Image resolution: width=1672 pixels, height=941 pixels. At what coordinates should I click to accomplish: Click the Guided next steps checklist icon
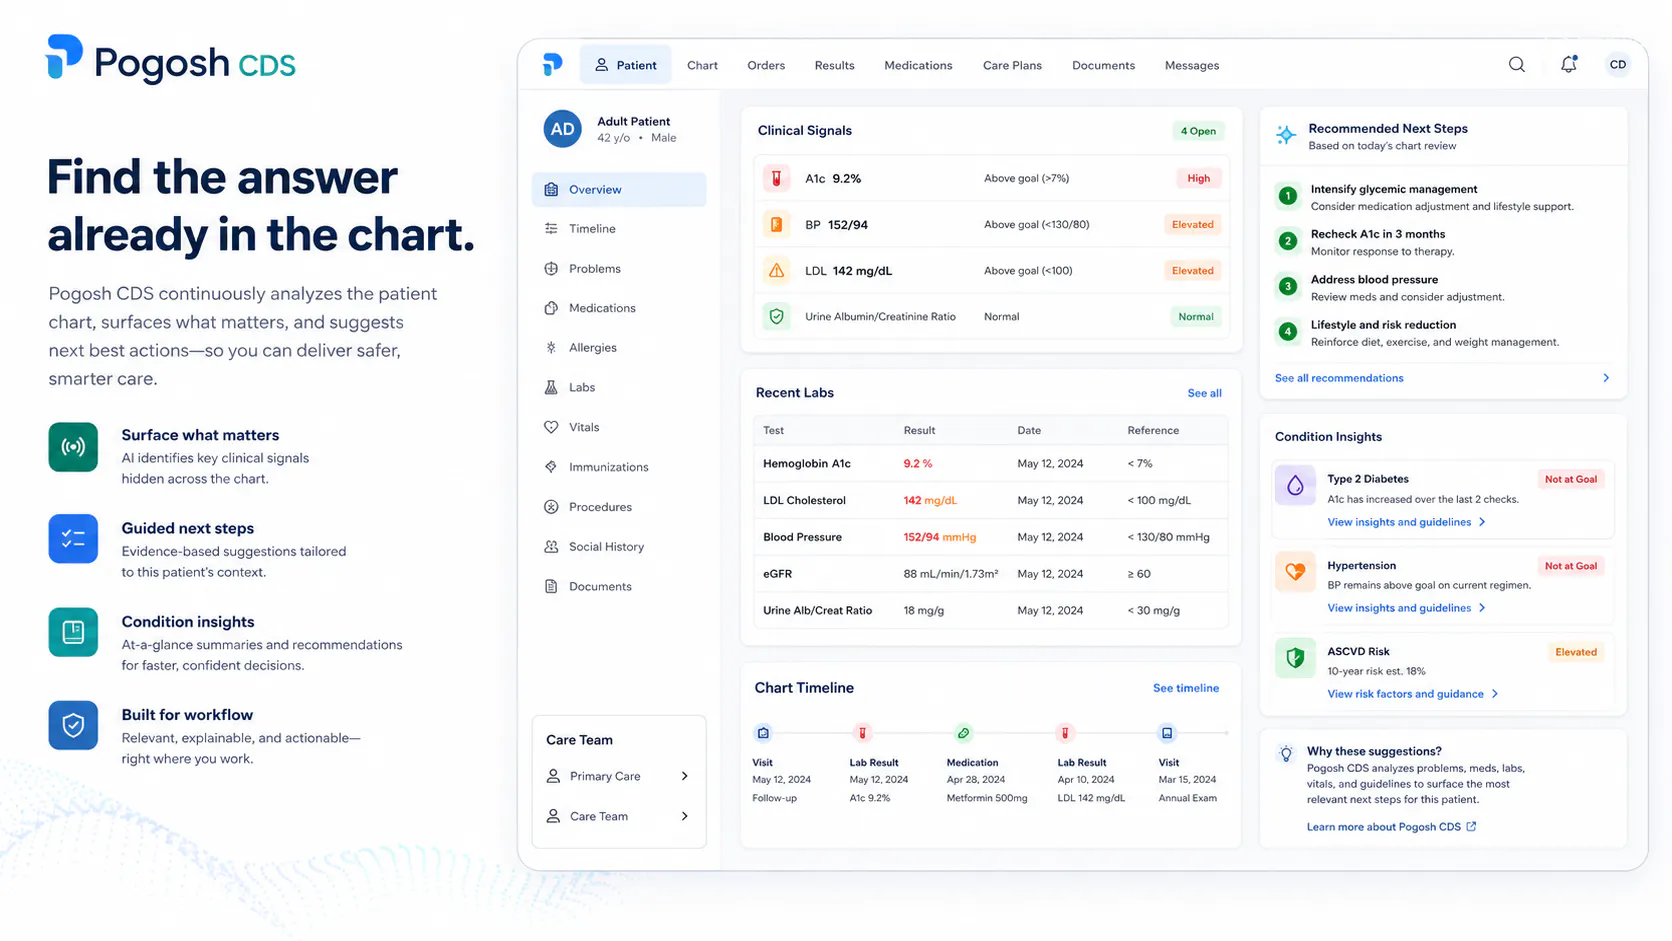pos(73,539)
